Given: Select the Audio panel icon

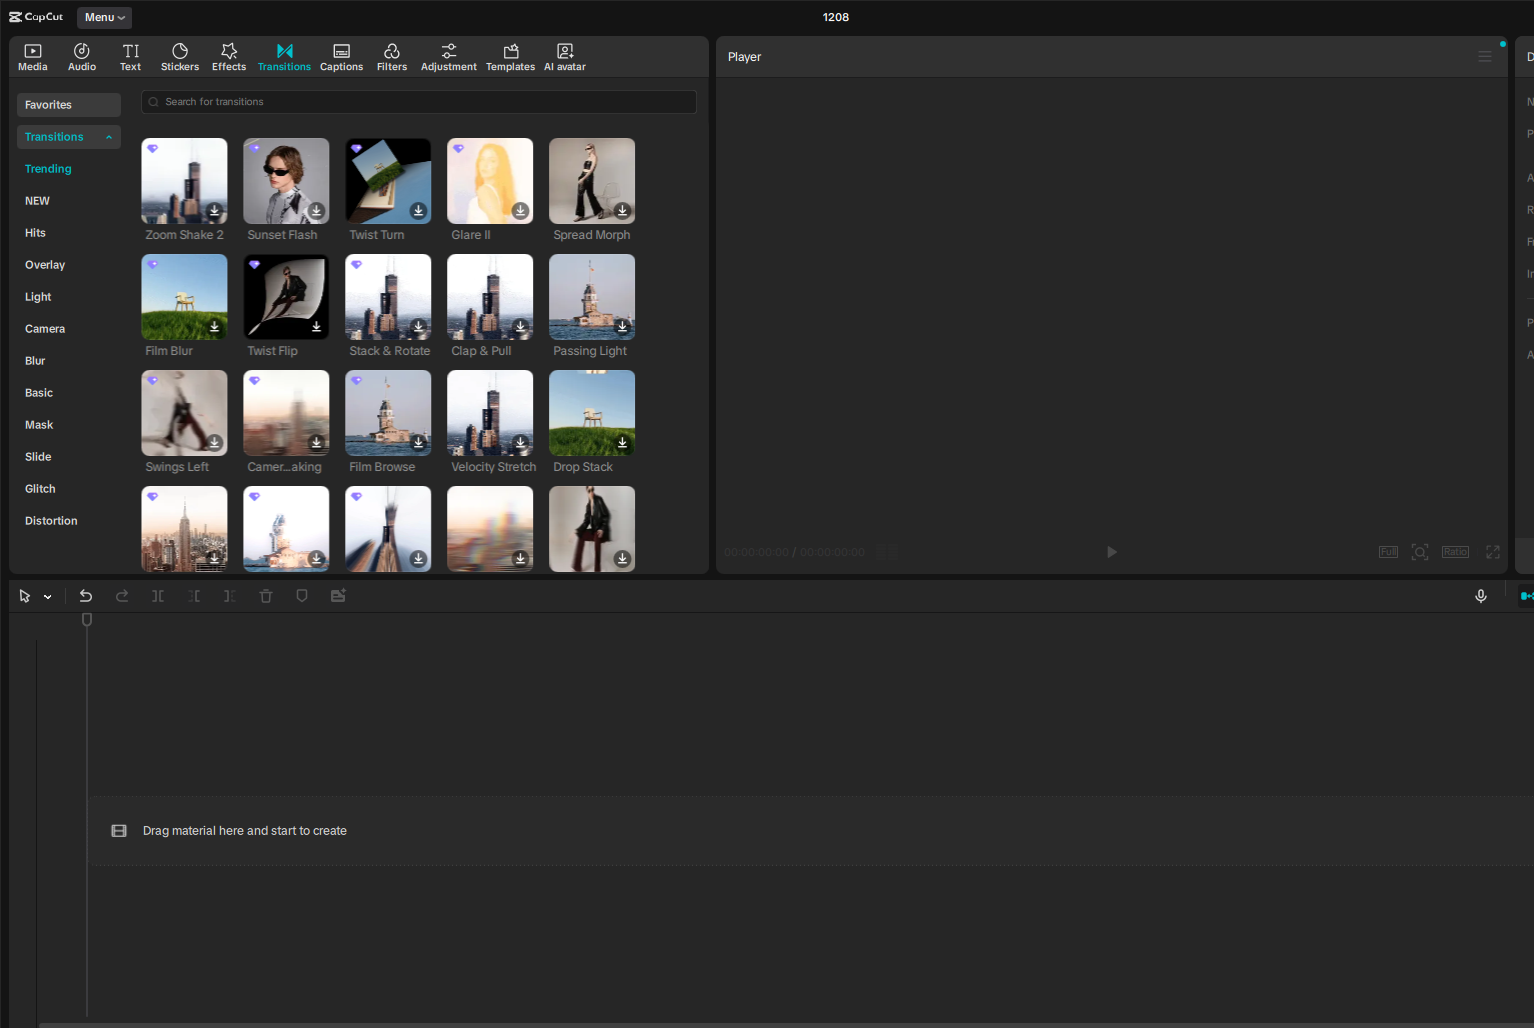Looking at the screenshot, I should pos(81,56).
